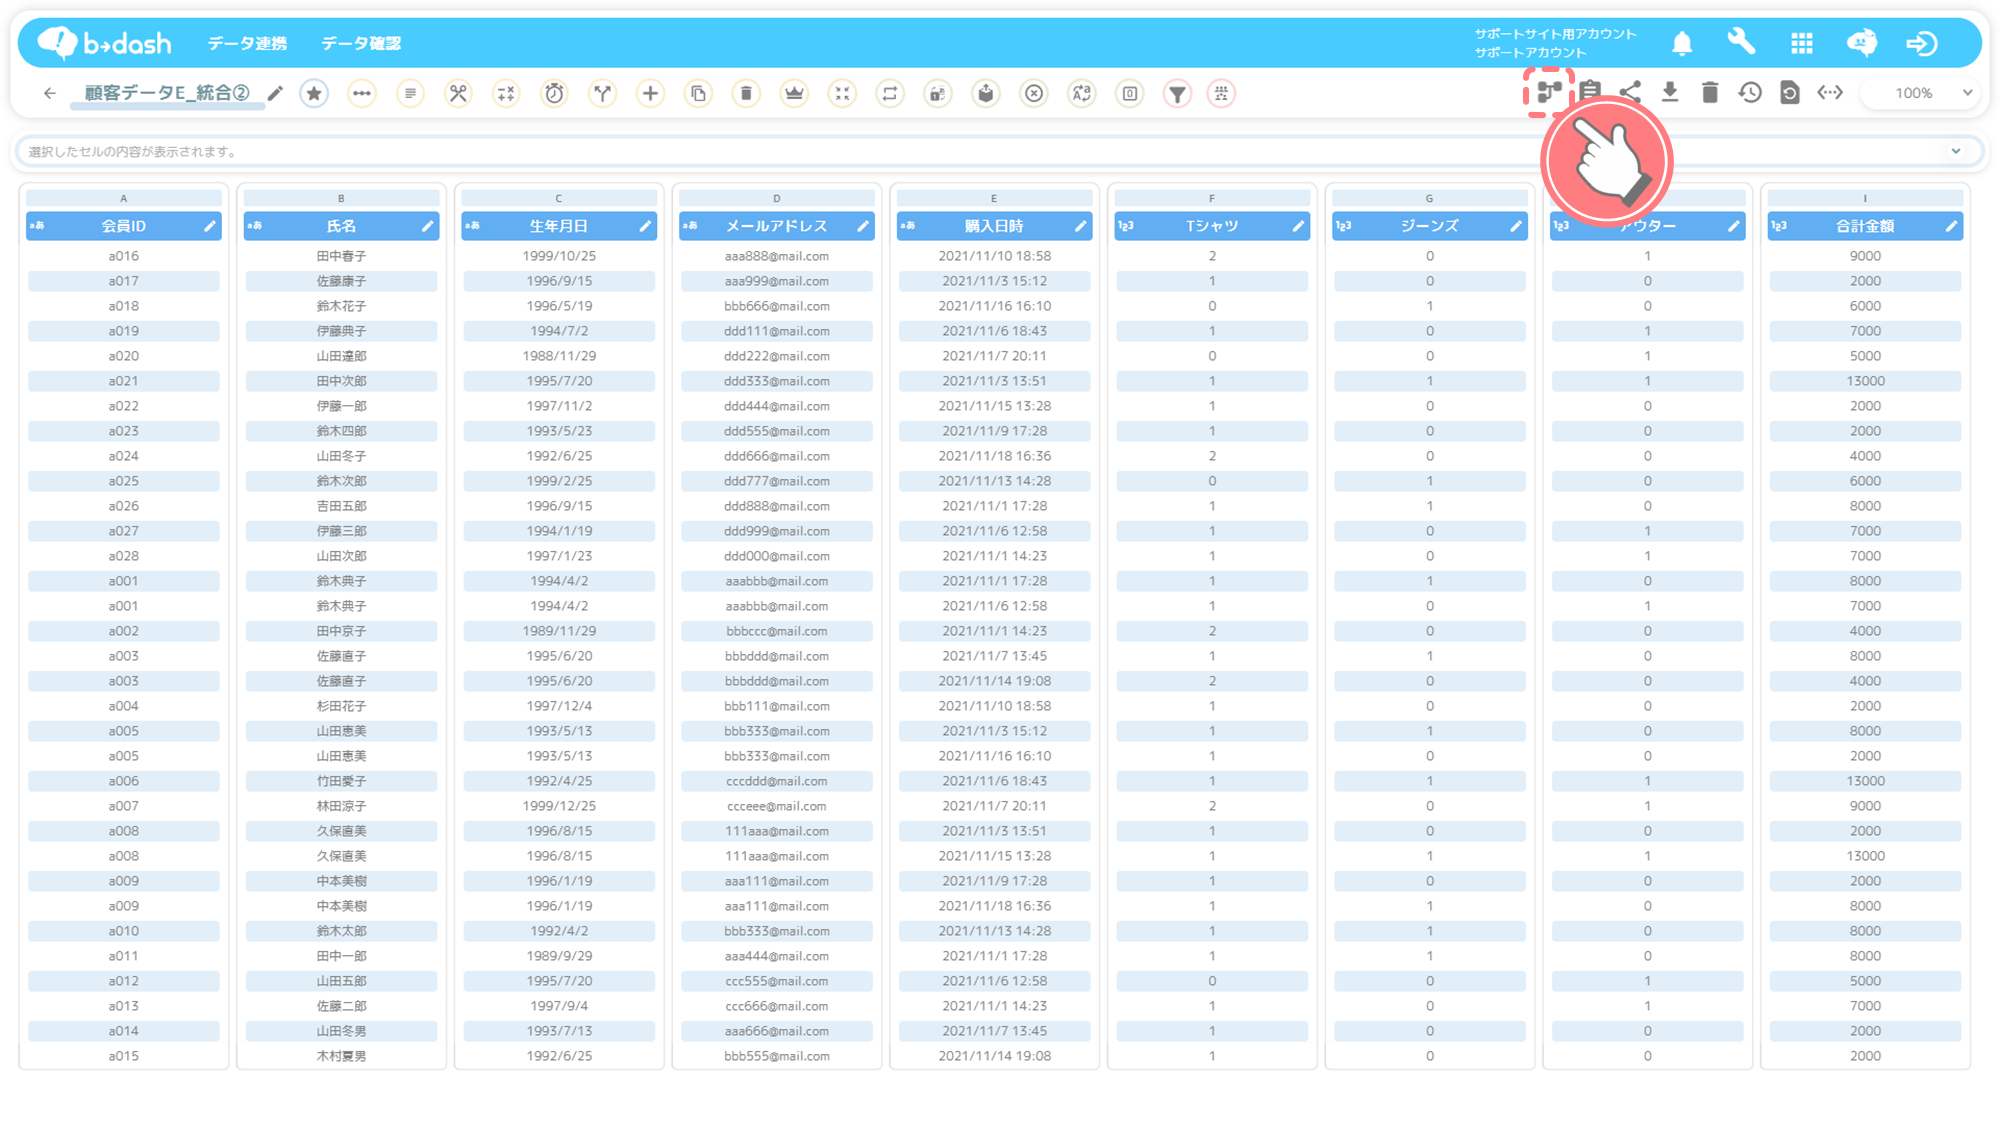Select the メールアドレス column header

pos(776,226)
